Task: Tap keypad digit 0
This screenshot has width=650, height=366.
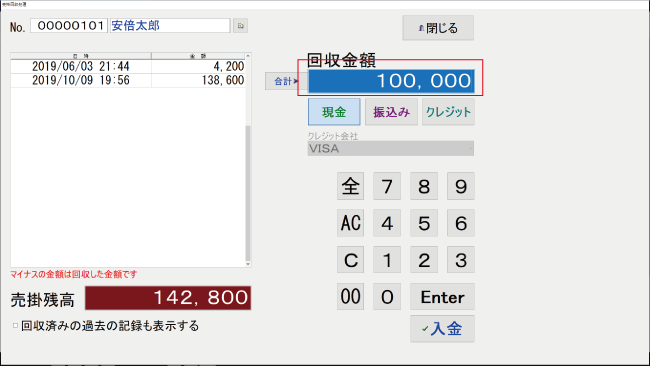Action: click(387, 297)
